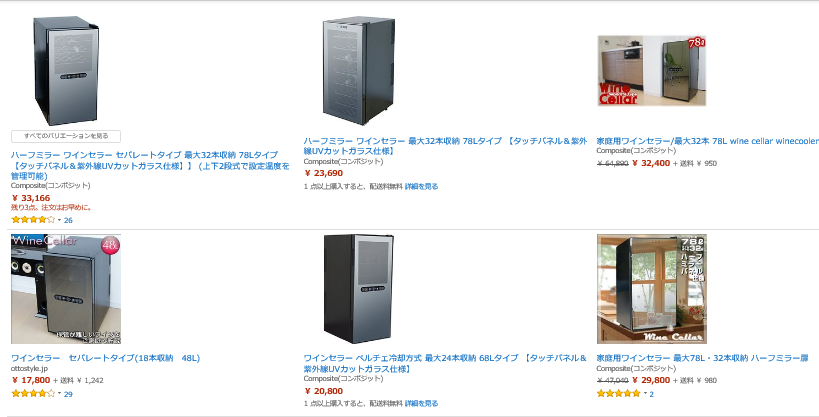Click '詳細を見る' under the ¥20,800 item
The width and height of the screenshot is (819, 417).
421,402
